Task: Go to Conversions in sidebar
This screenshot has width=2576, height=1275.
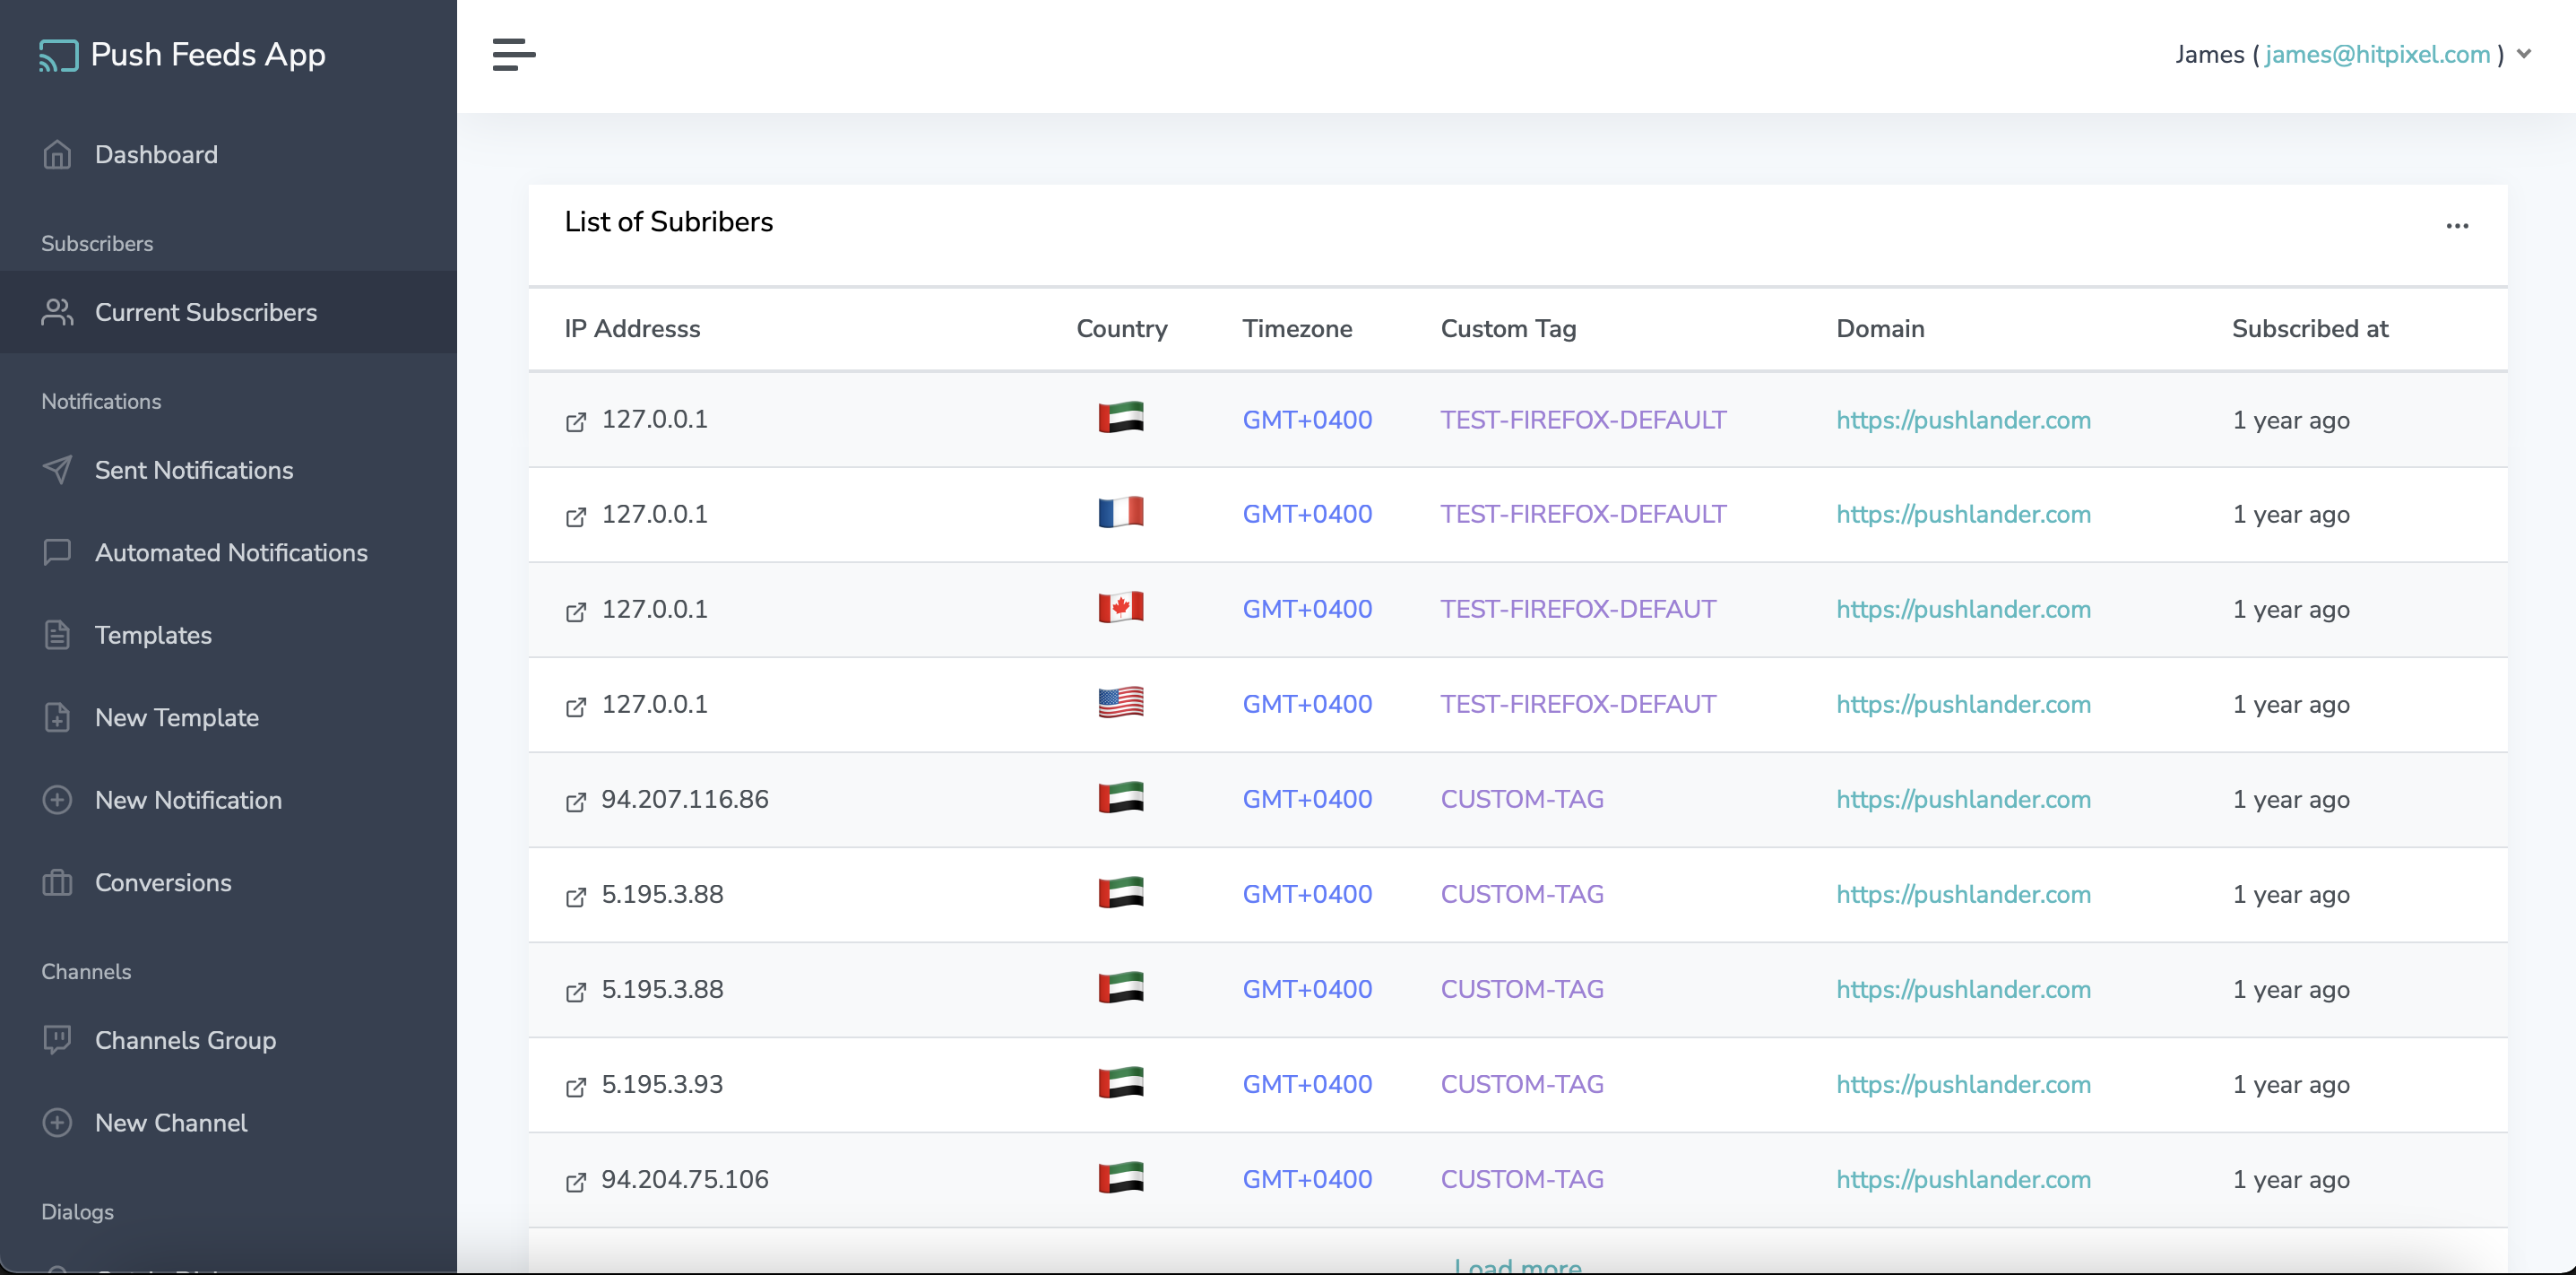Action: (163, 882)
